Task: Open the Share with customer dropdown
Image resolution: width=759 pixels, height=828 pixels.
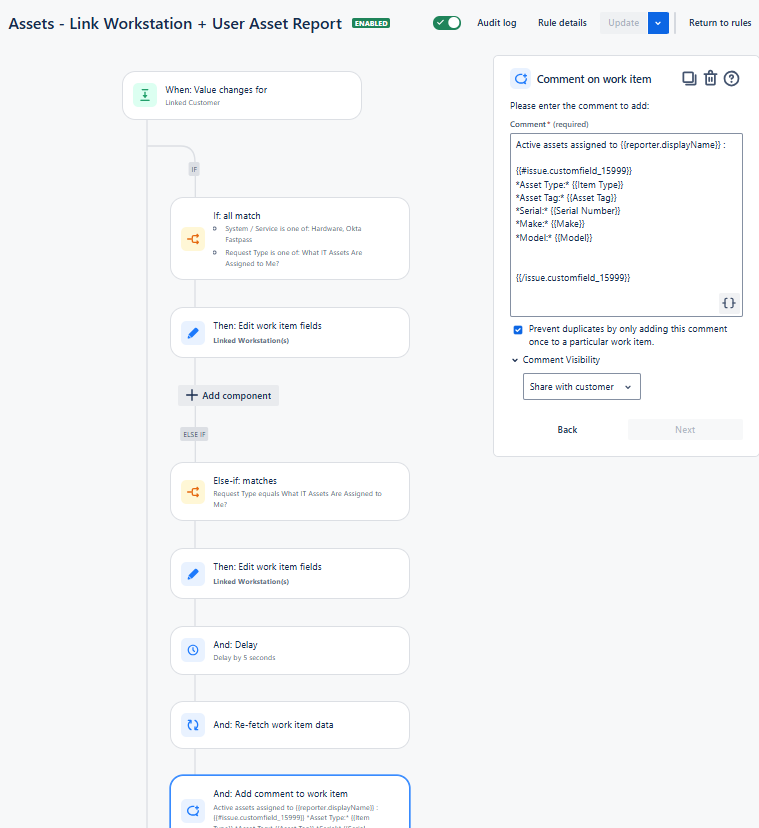Action: click(x=581, y=386)
